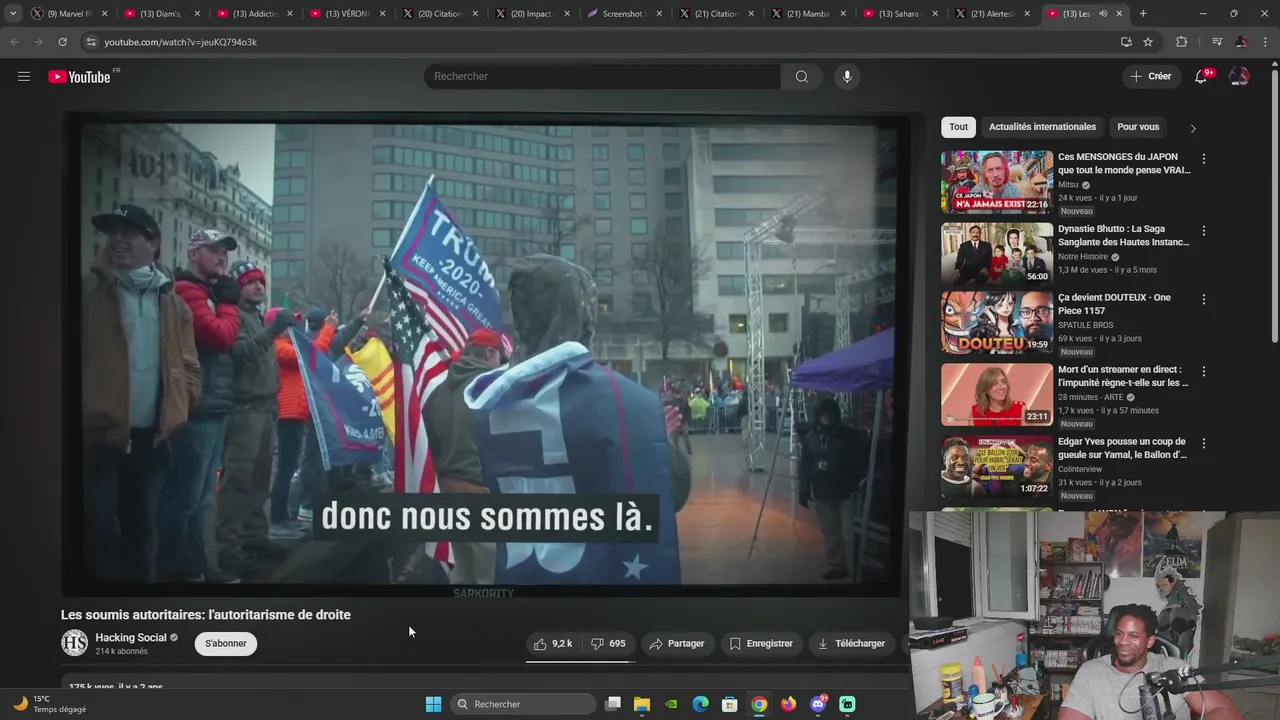Like the video with 9,2 k thumbs-up
The height and width of the screenshot is (720, 1280).
coord(553,643)
